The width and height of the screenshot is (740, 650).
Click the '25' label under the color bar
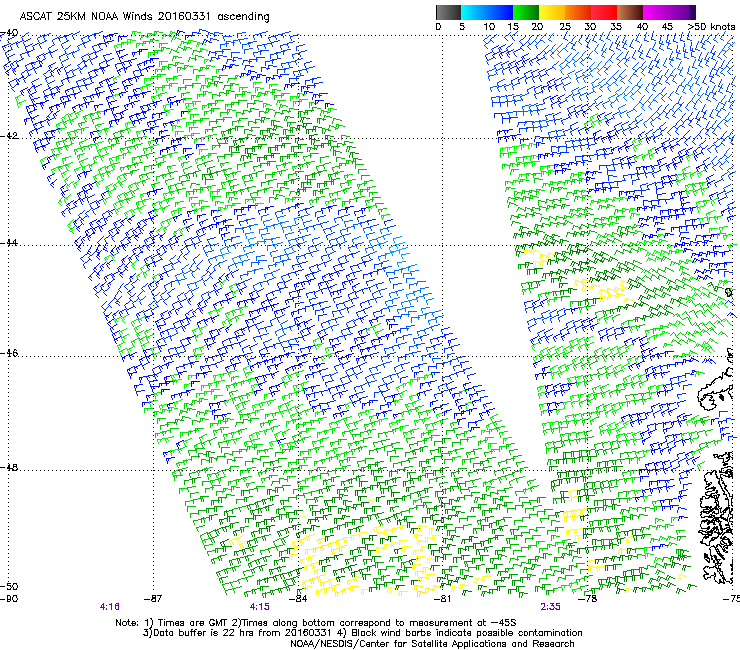[565, 26]
